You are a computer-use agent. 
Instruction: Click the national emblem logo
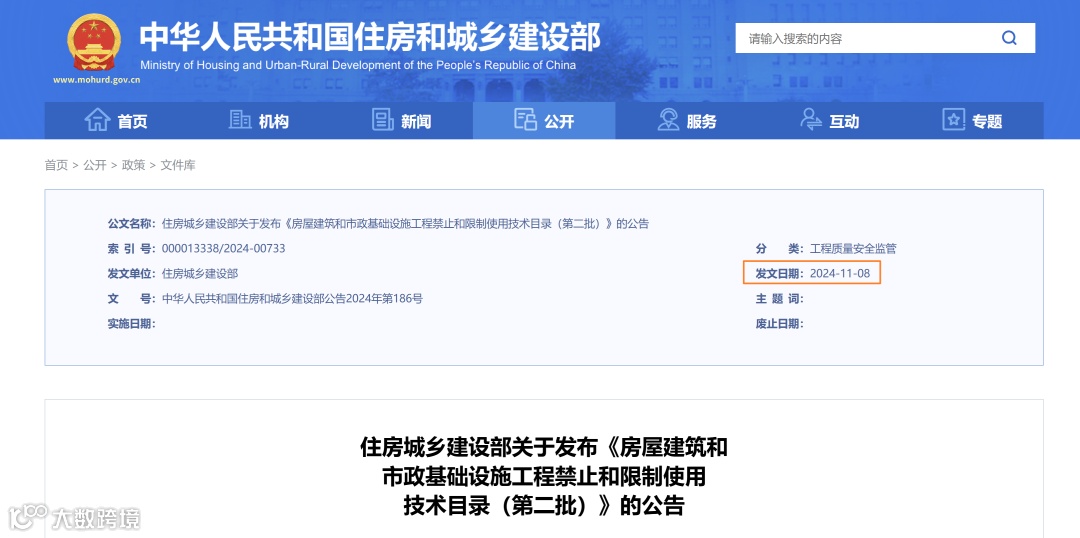pos(94,41)
